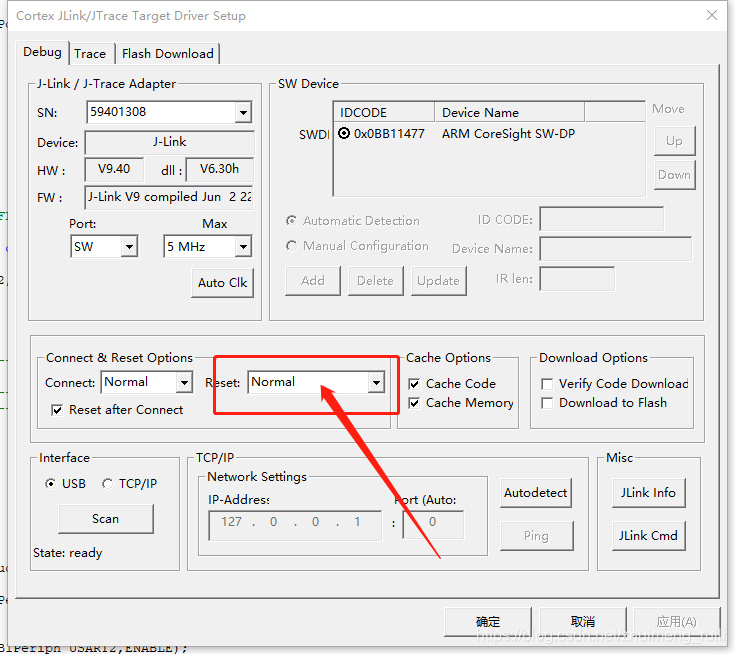This screenshot has height=654, width=735.
Task: Click the IDCODE column header
Action: (x=384, y=113)
